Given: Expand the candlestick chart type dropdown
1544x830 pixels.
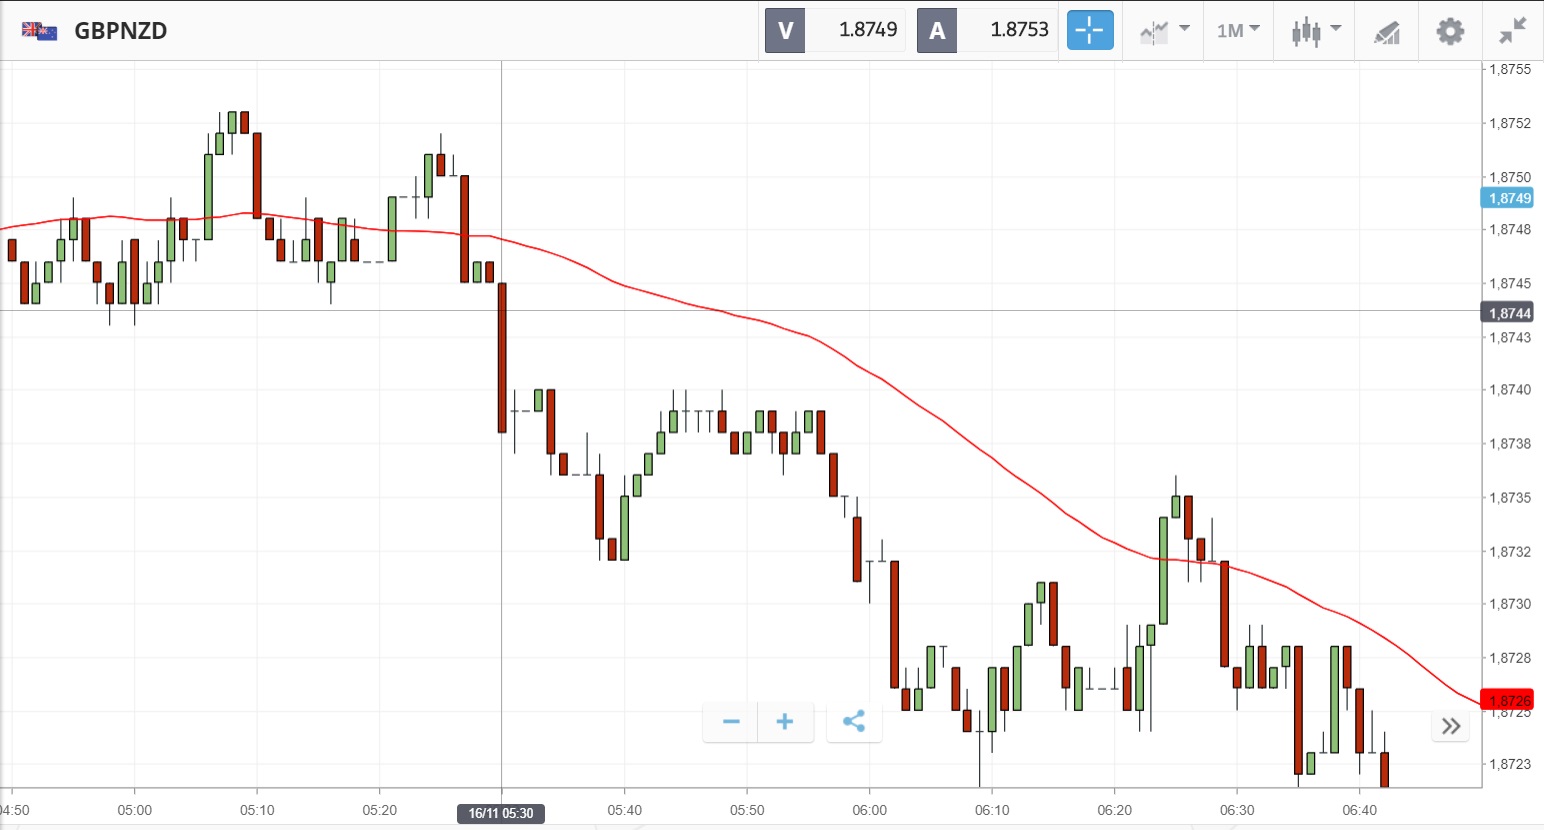Looking at the screenshot, I should pos(1315,30).
